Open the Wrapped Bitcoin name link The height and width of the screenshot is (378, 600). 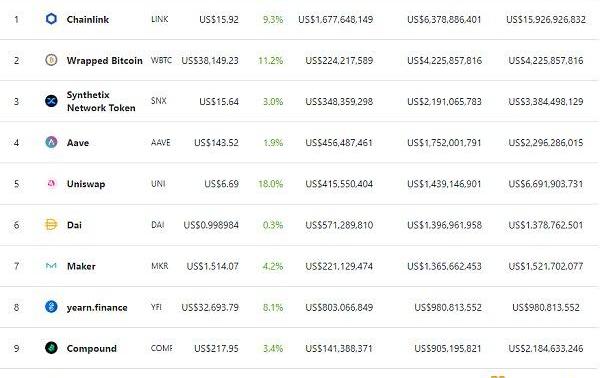[x=104, y=60]
